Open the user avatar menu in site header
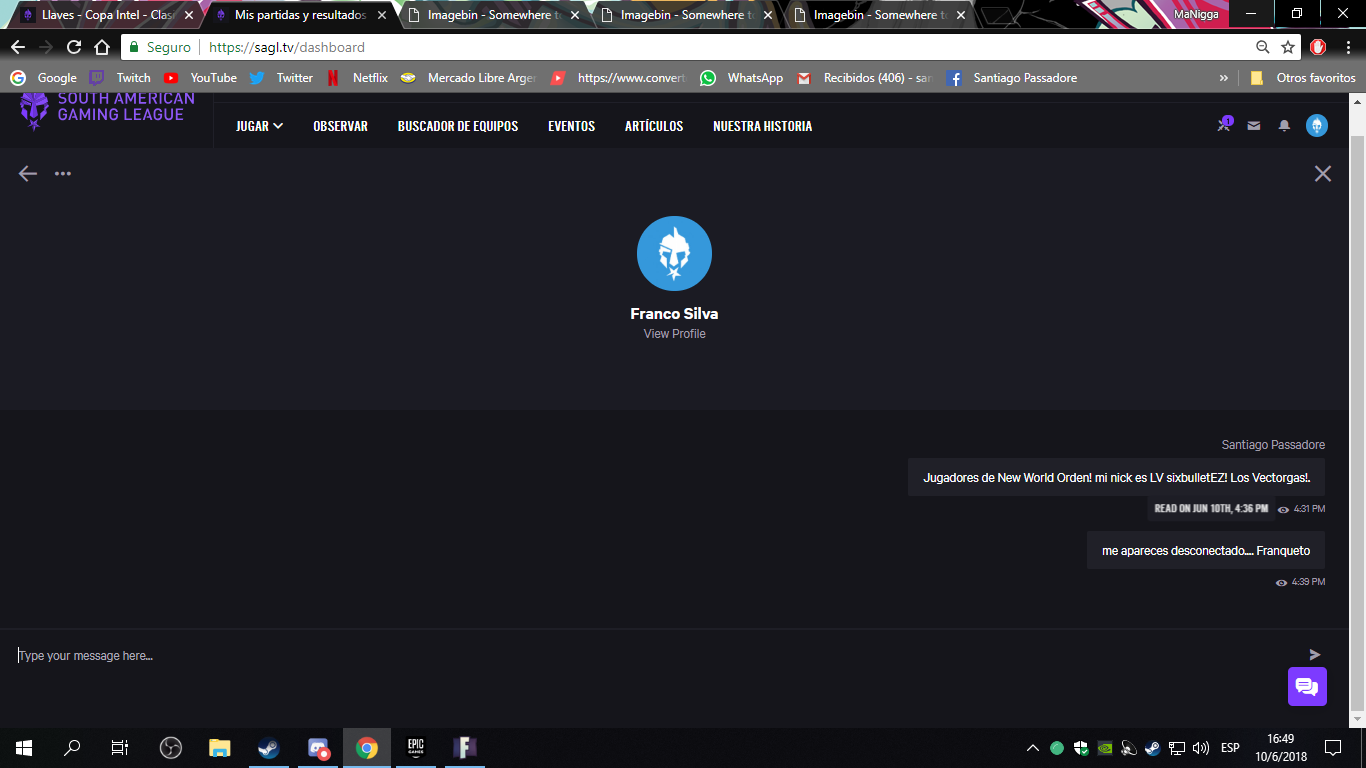Screen dimensions: 1366x768 pos(1317,125)
